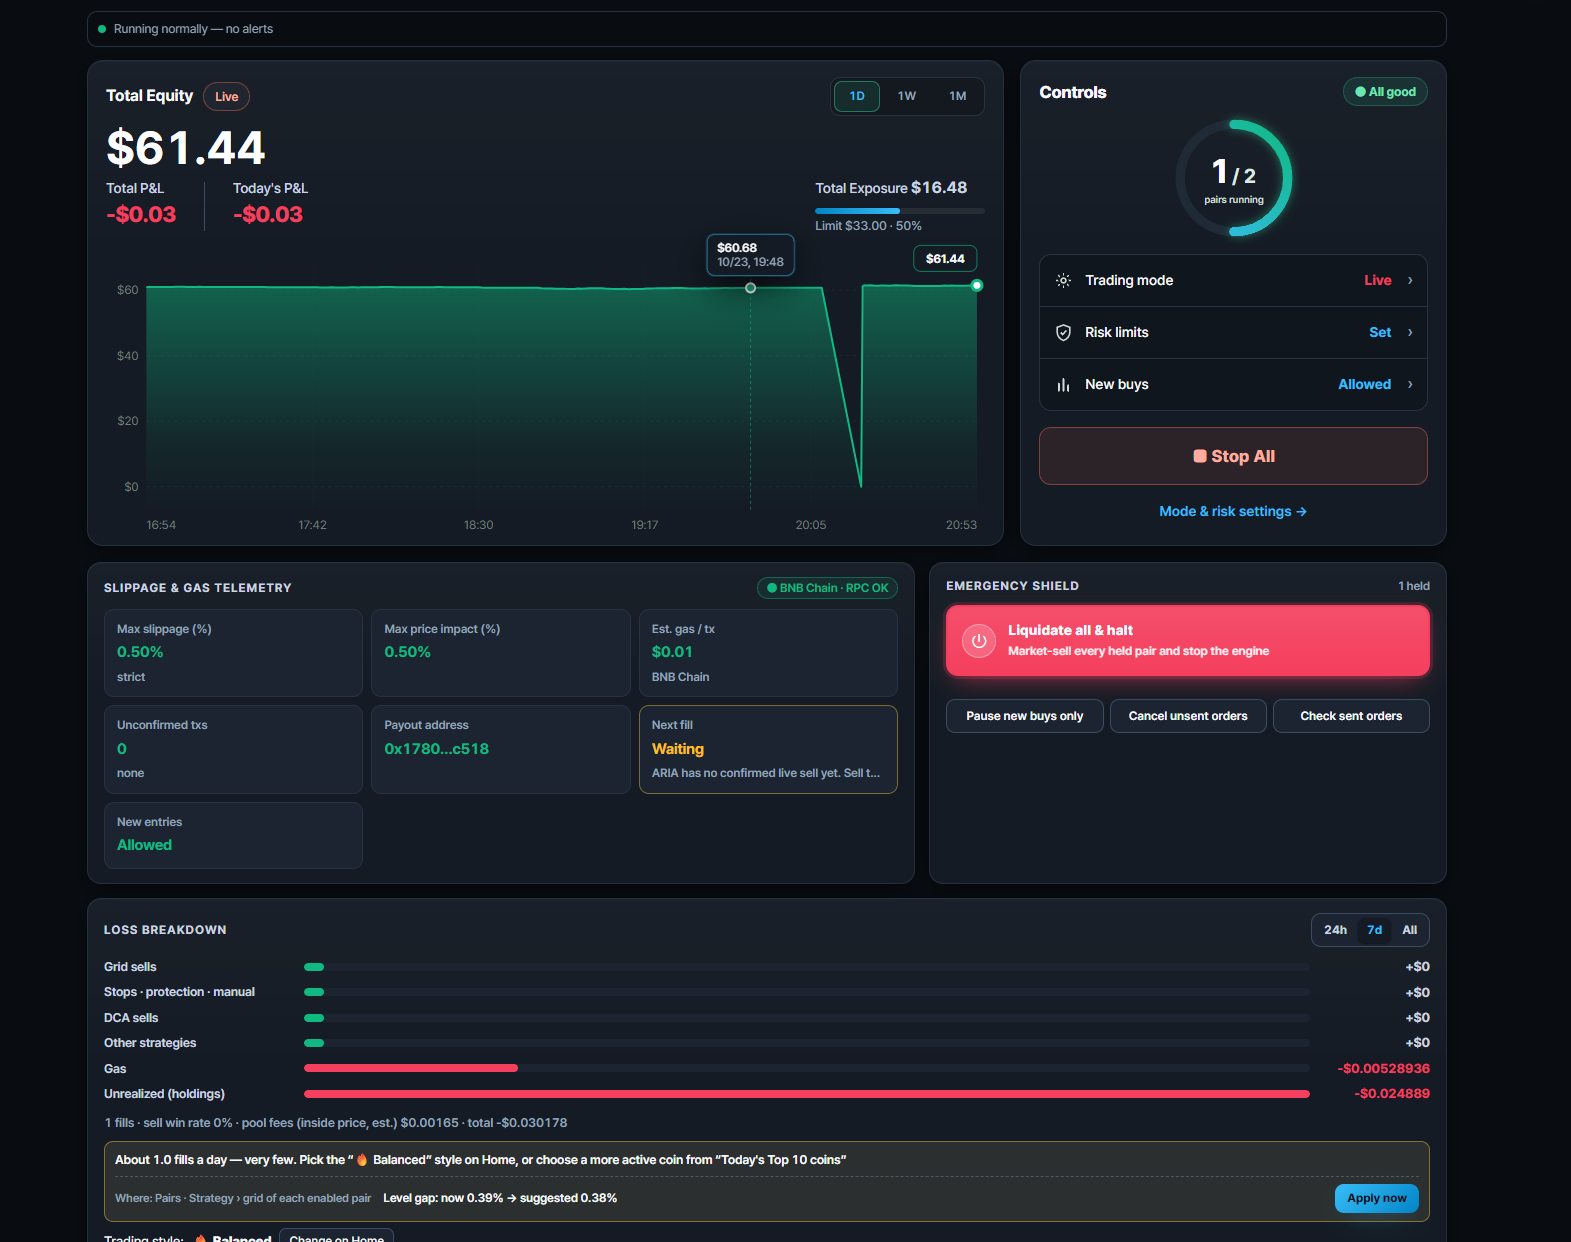Click Cancel unsent orders button
Screen dimensions: 1571x1242
click(x=1188, y=716)
